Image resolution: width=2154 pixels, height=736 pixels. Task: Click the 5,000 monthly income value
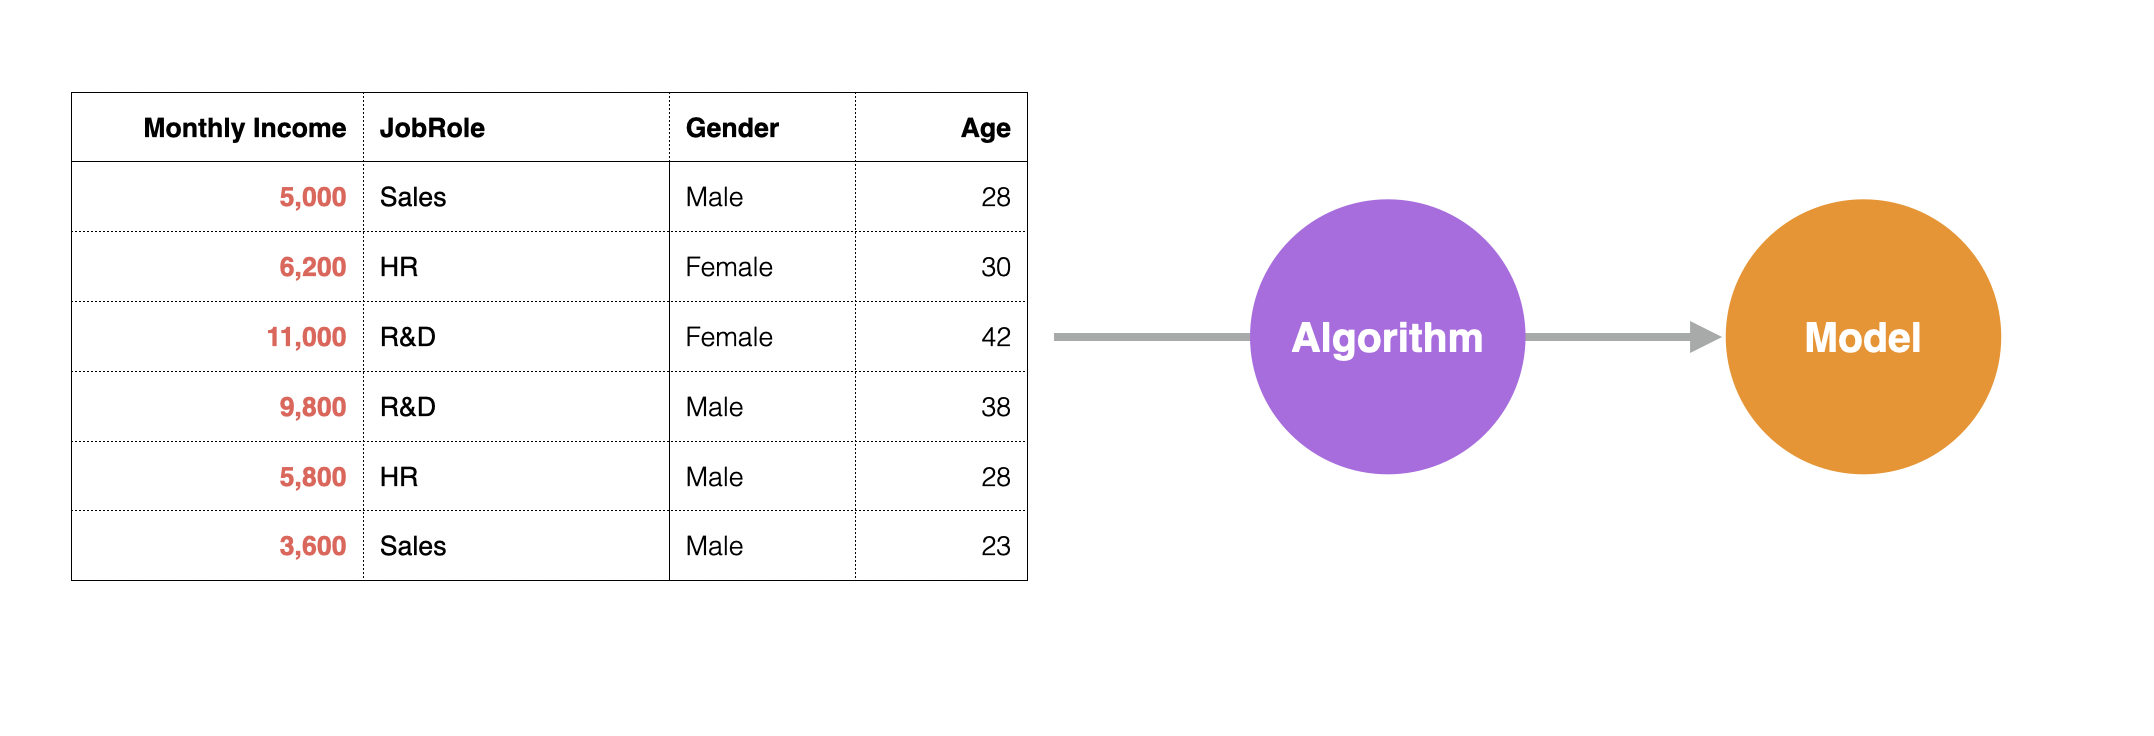pyautogui.click(x=312, y=197)
